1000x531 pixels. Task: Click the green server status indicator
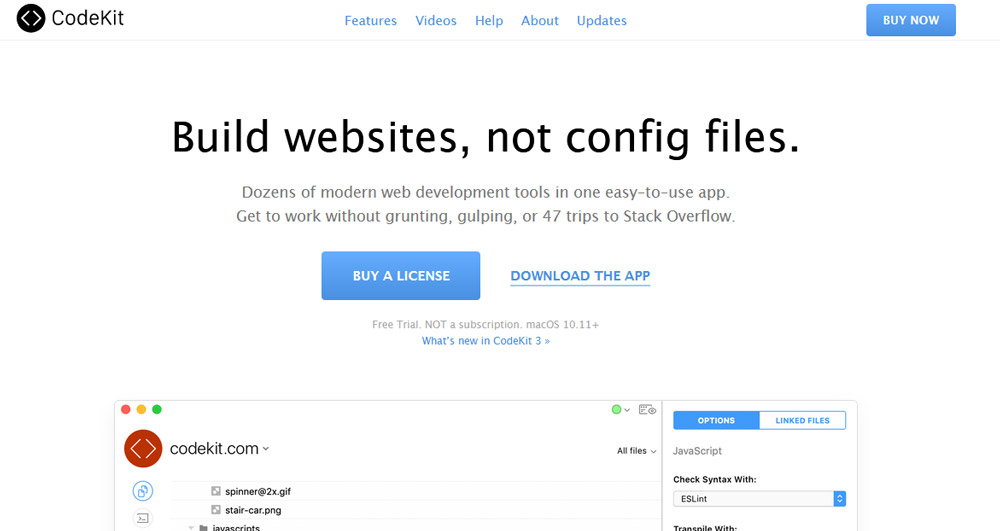coord(616,410)
